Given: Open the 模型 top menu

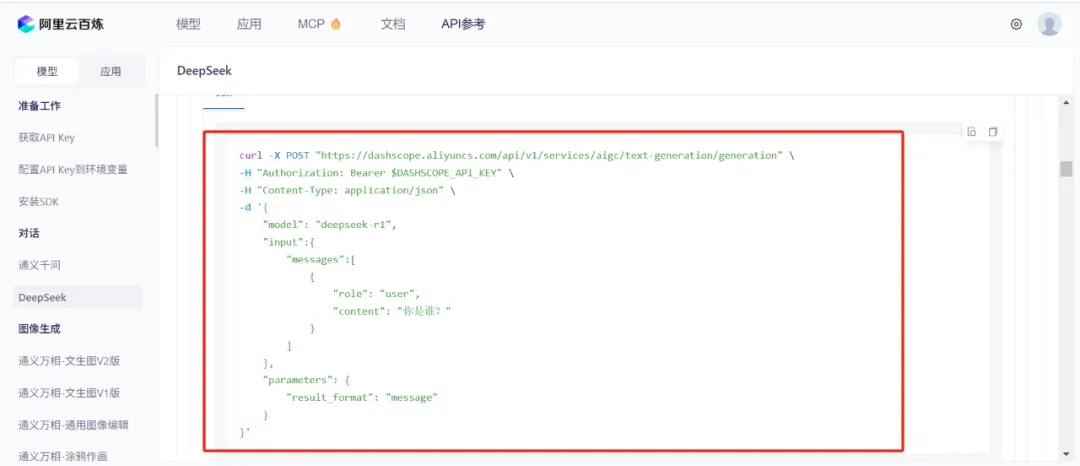Looking at the screenshot, I should click(x=188, y=24).
